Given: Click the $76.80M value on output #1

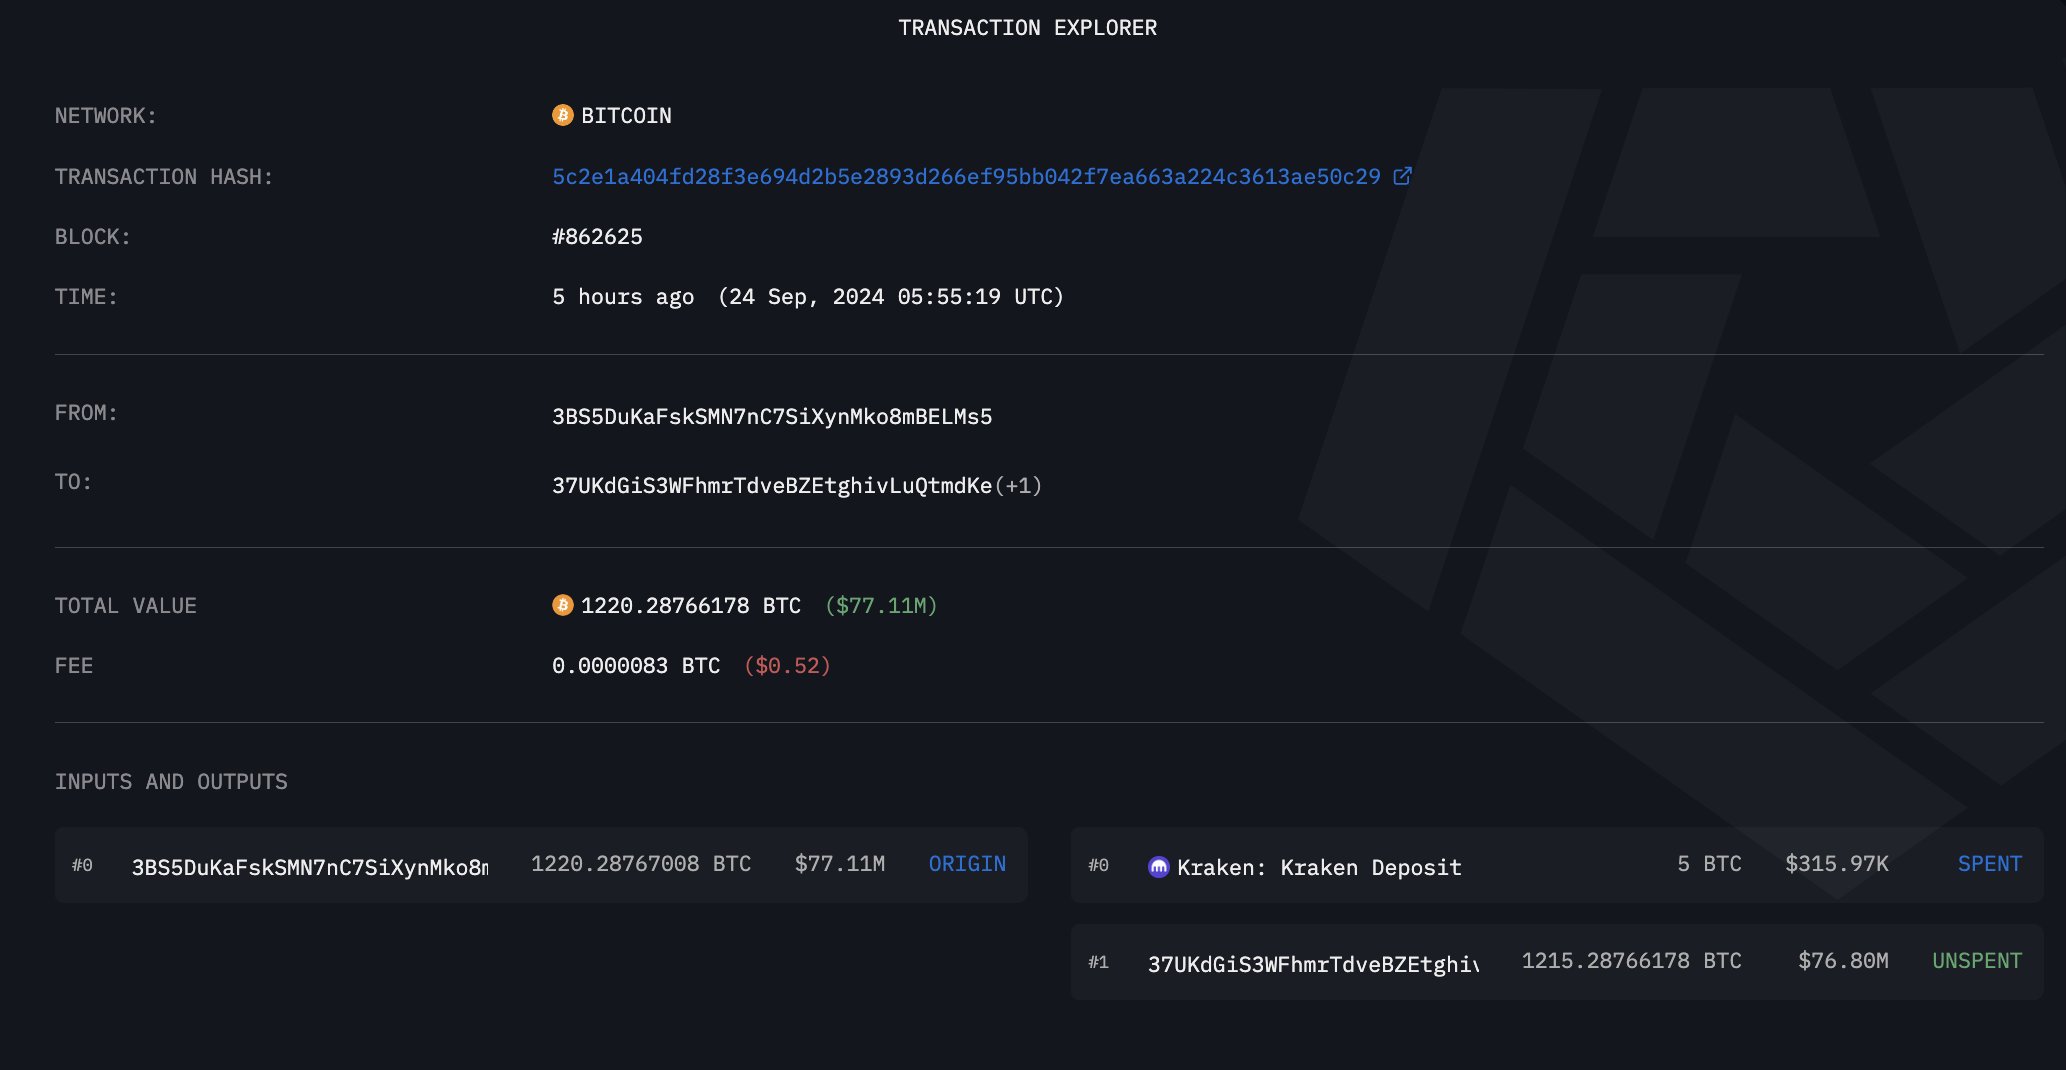Looking at the screenshot, I should pos(1843,961).
